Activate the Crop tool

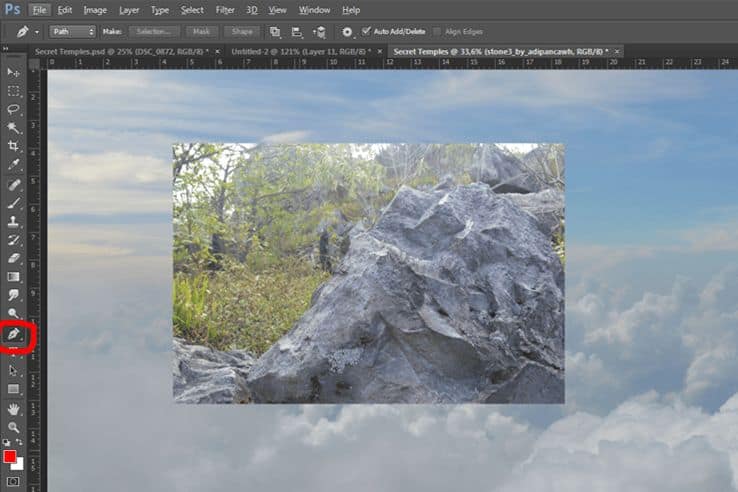point(13,146)
